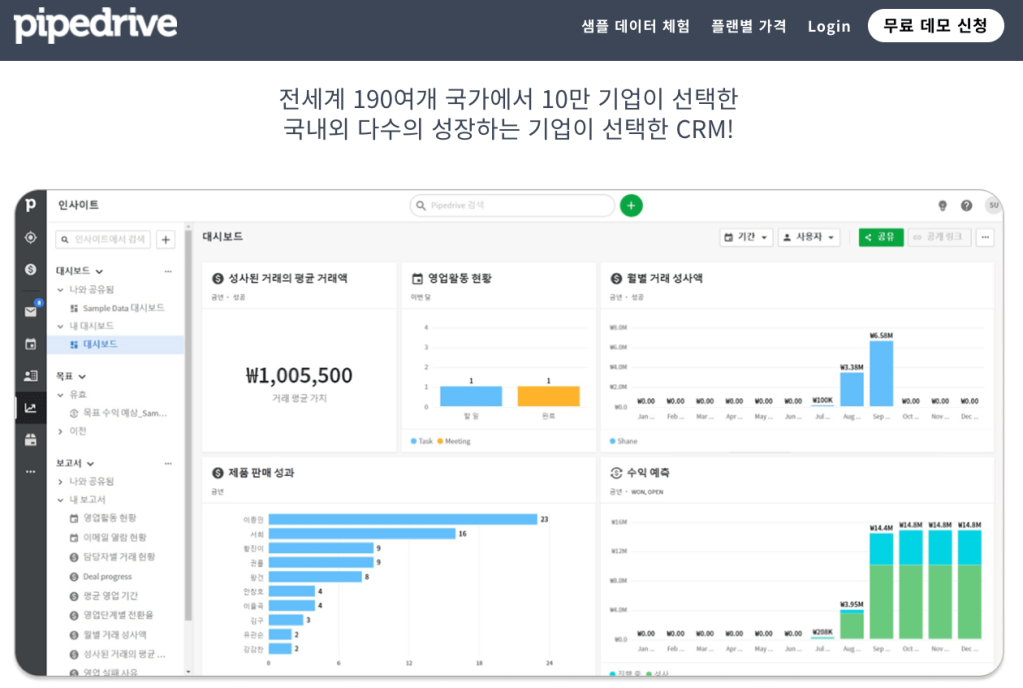Click the sidebar vertical scrollbar
1023x688 pixels.
pos(189,424)
